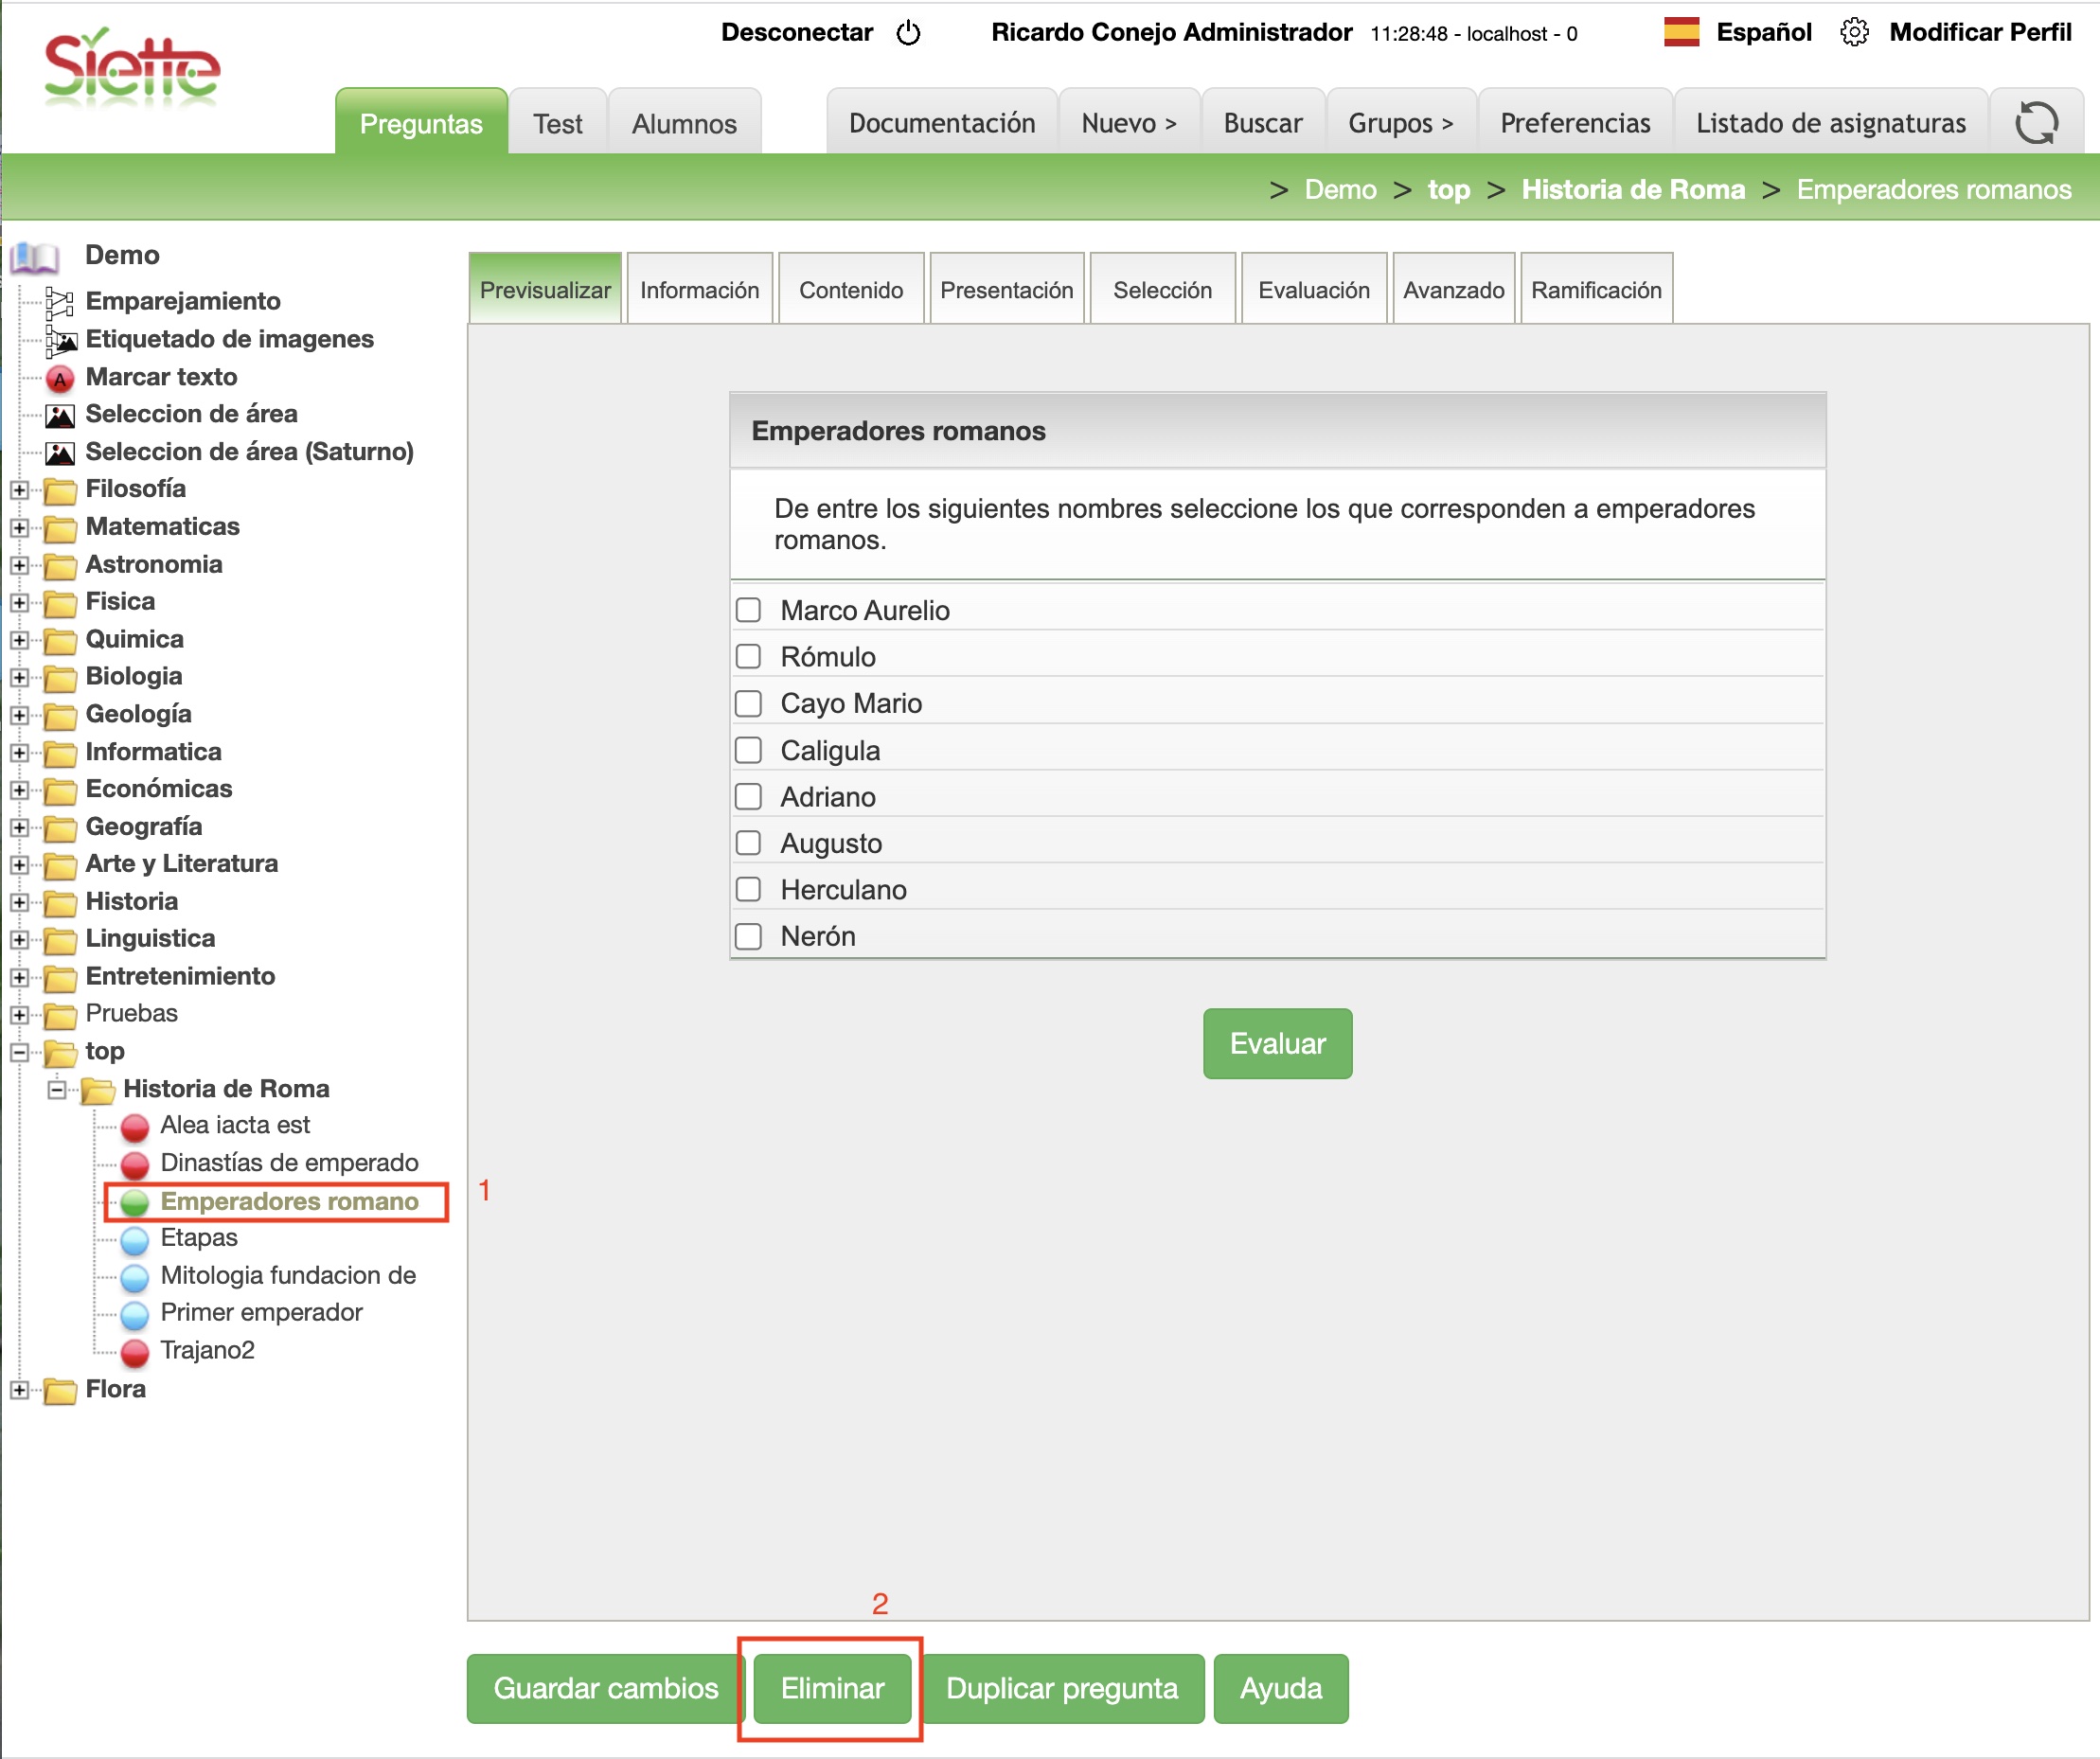Viewport: 2100px width, 1759px height.
Task: Expand the Filosofía folder
Action: [19, 490]
